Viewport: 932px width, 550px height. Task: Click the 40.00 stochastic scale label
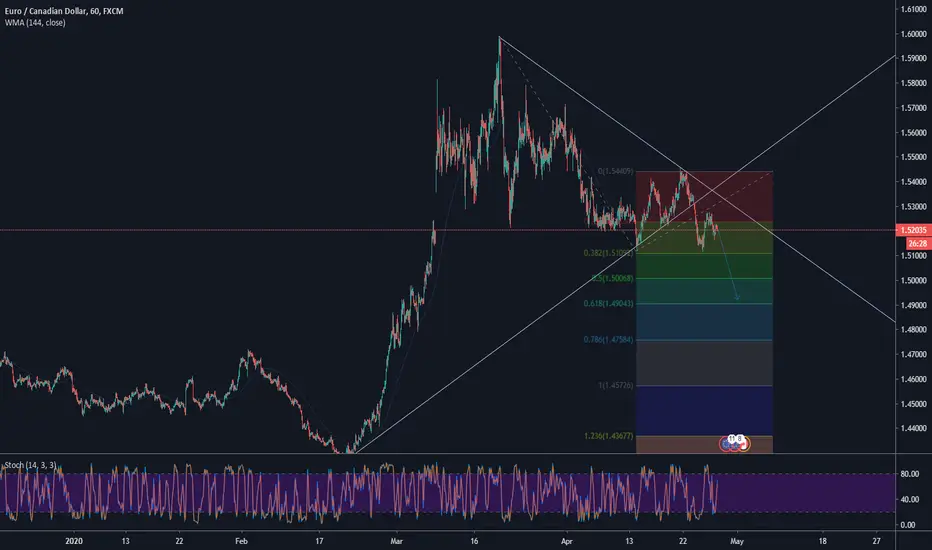(909, 499)
